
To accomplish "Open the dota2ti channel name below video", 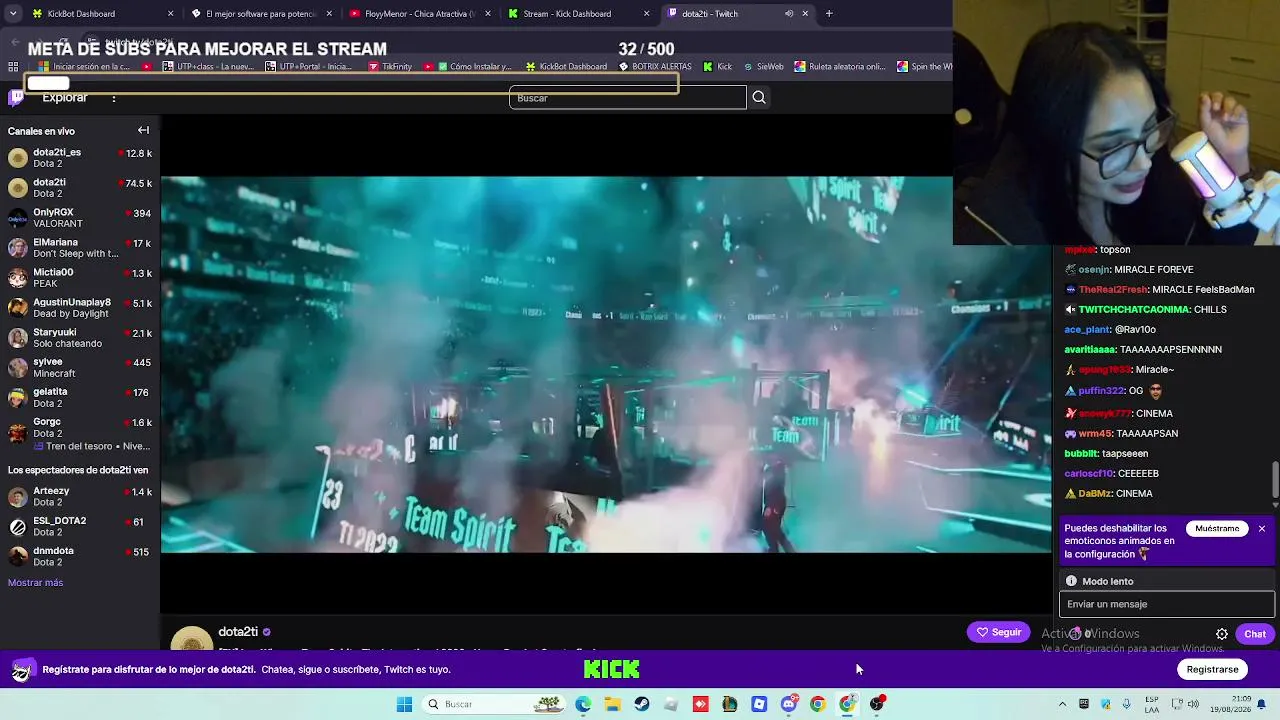I will (238, 632).
